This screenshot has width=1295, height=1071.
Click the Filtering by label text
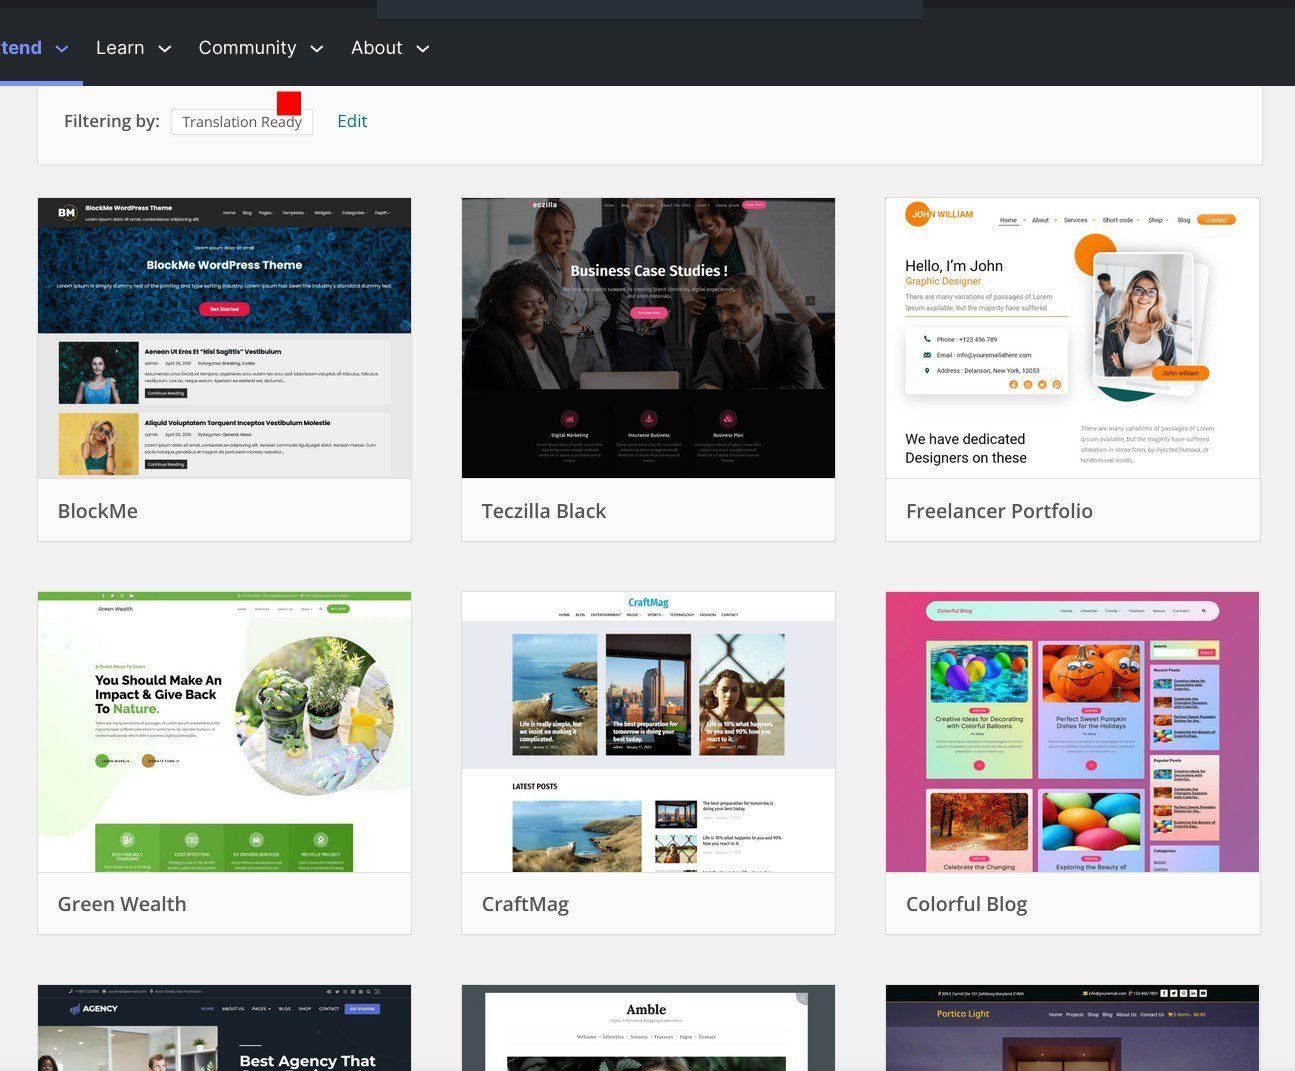[112, 121]
